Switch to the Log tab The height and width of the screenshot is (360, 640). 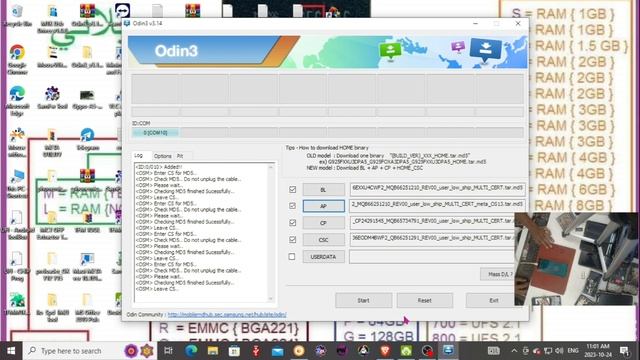pyautogui.click(x=139, y=156)
